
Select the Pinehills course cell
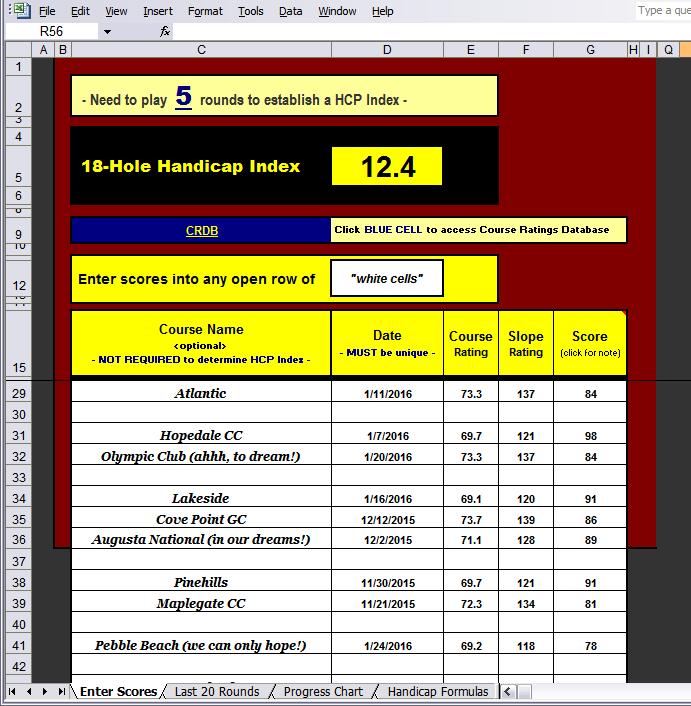201,581
